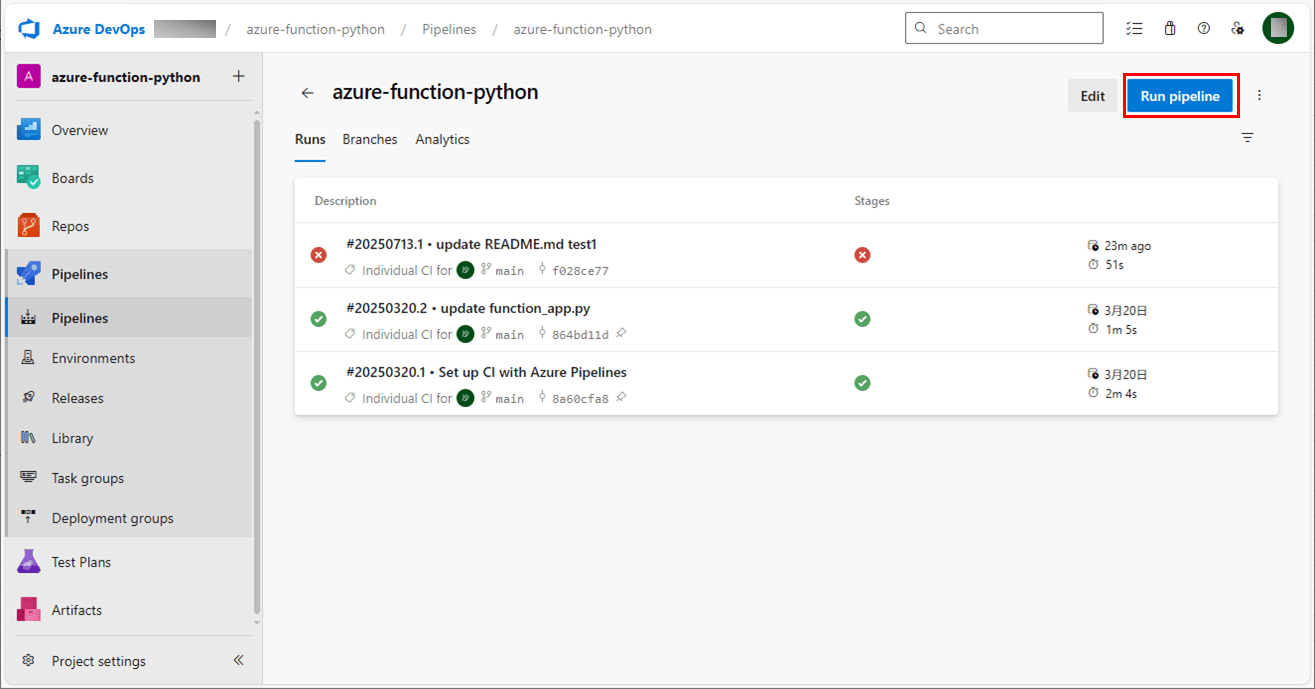Click the main branch of run #20250320.1

[x=510, y=398]
